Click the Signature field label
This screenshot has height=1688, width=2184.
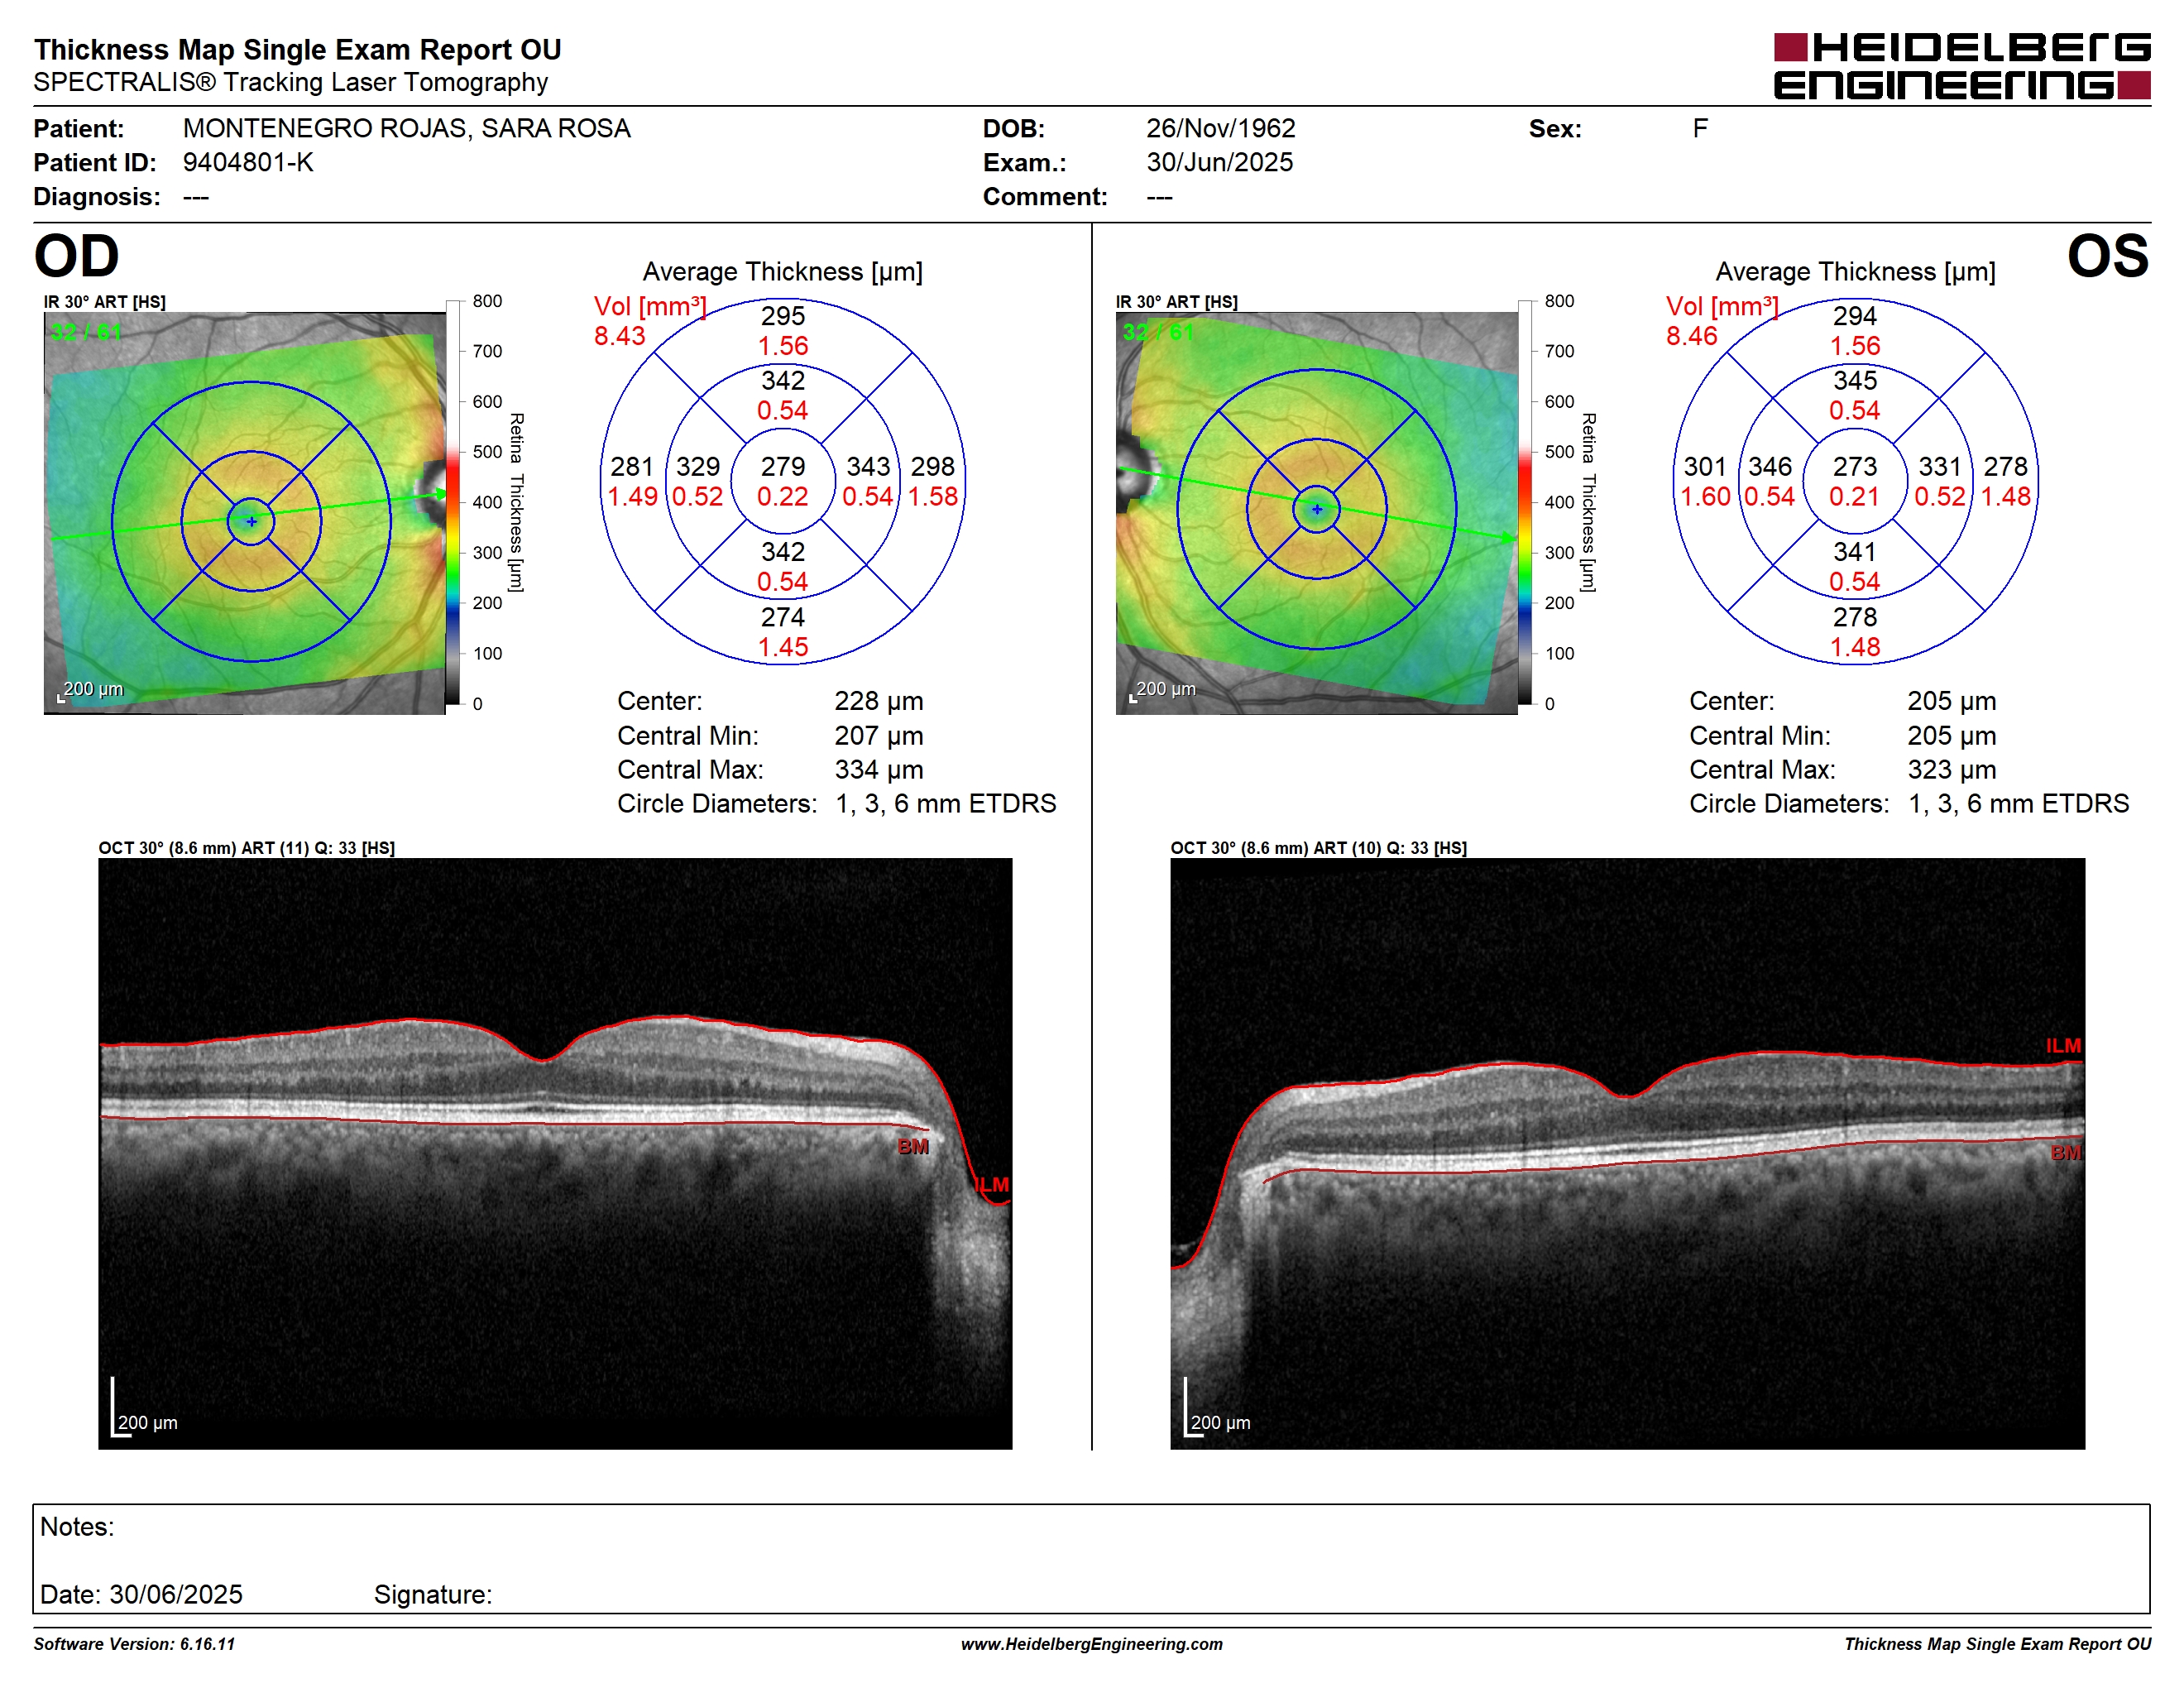pyautogui.click(x=433, y=1594)
